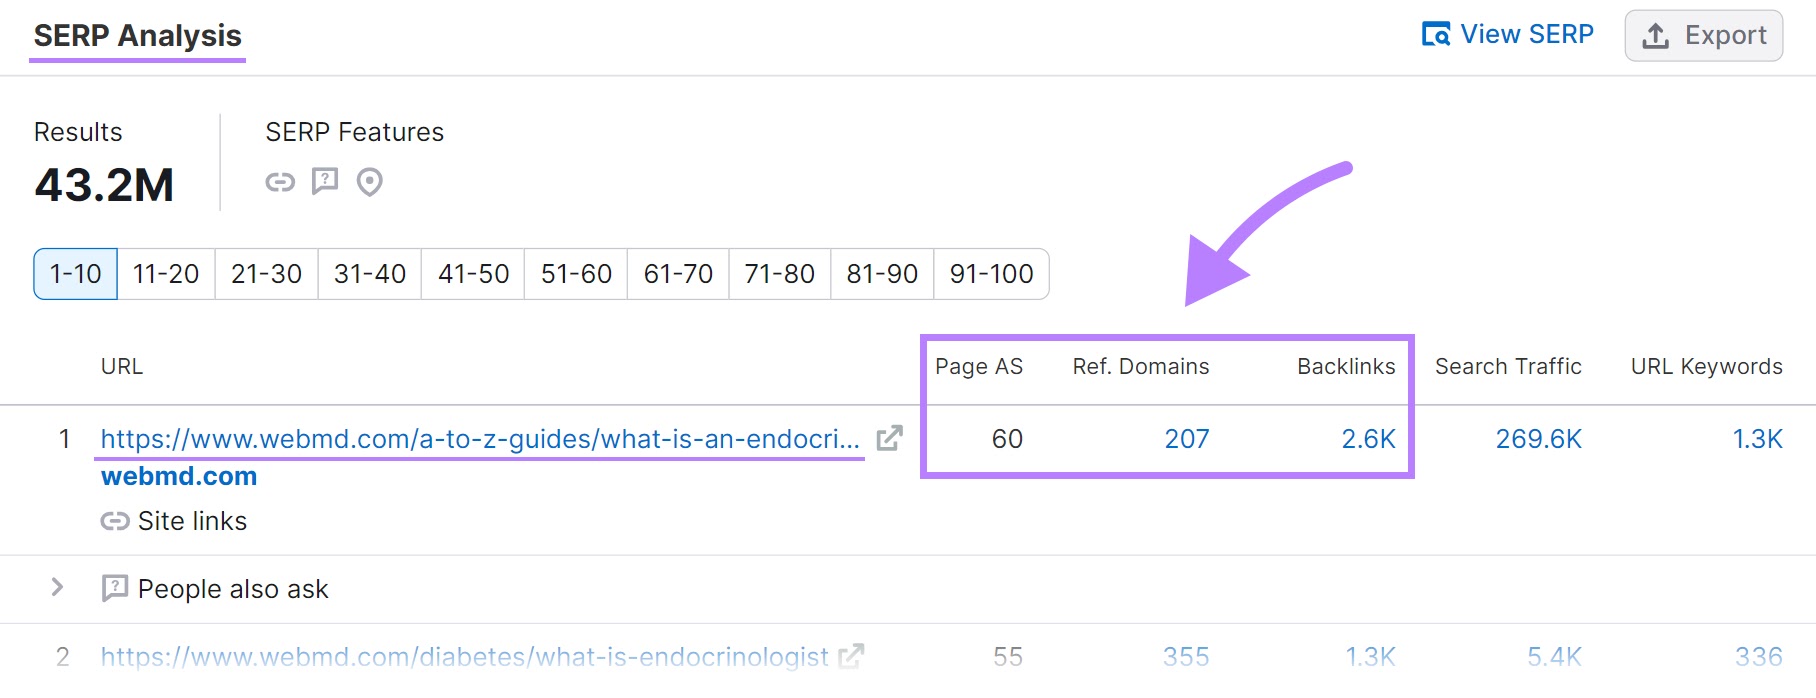Click the Page AS column header
The width and height of the screenshot is (1816, 698).
click(x=979, y=367)
